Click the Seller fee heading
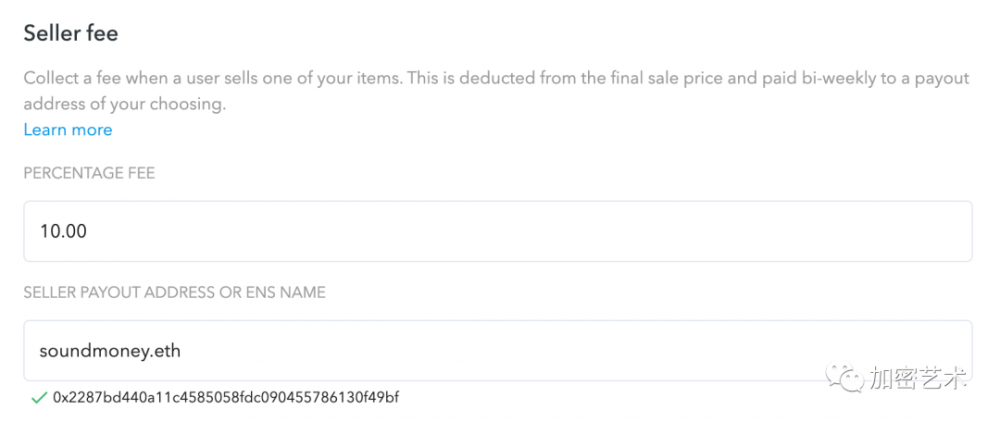1000x422 pixels. [x=71, y=33]
